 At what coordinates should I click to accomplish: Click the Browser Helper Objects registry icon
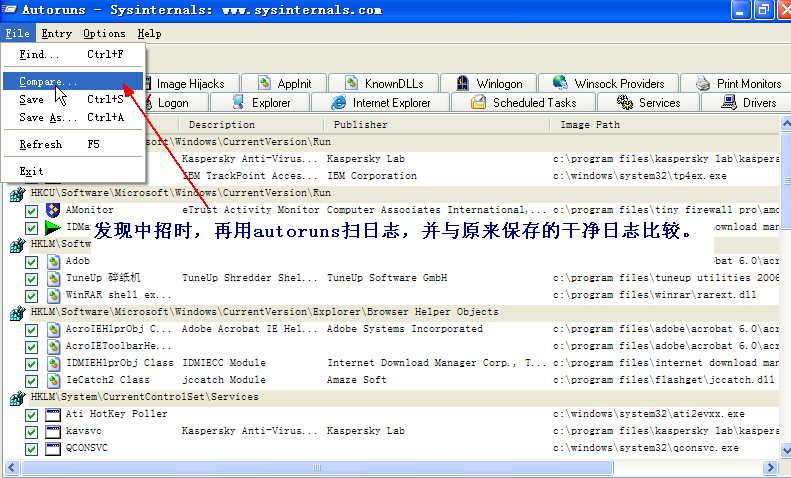[18, 313]
